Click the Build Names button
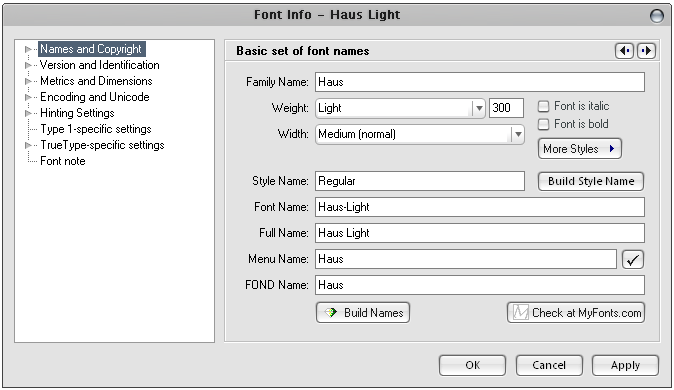 click(x=363, y=313)
